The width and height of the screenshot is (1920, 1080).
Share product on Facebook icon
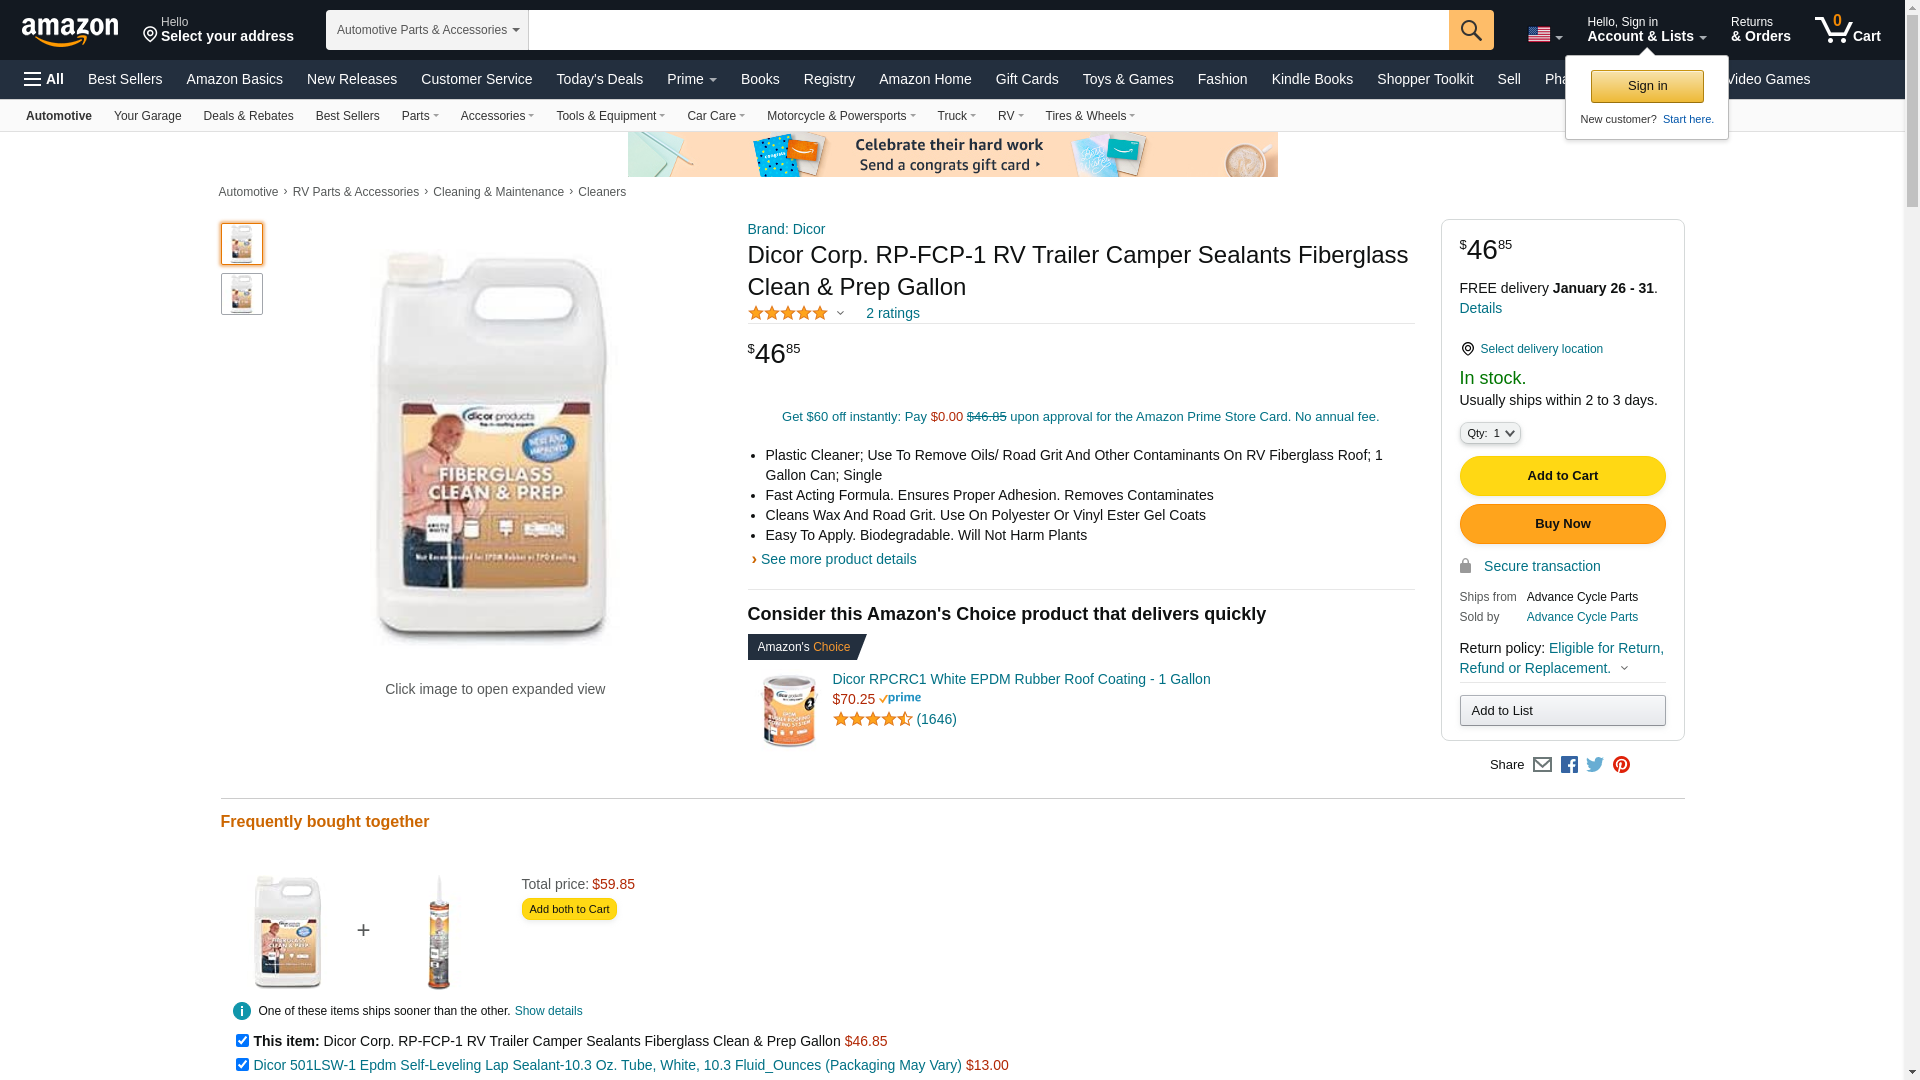(1569, 765)
